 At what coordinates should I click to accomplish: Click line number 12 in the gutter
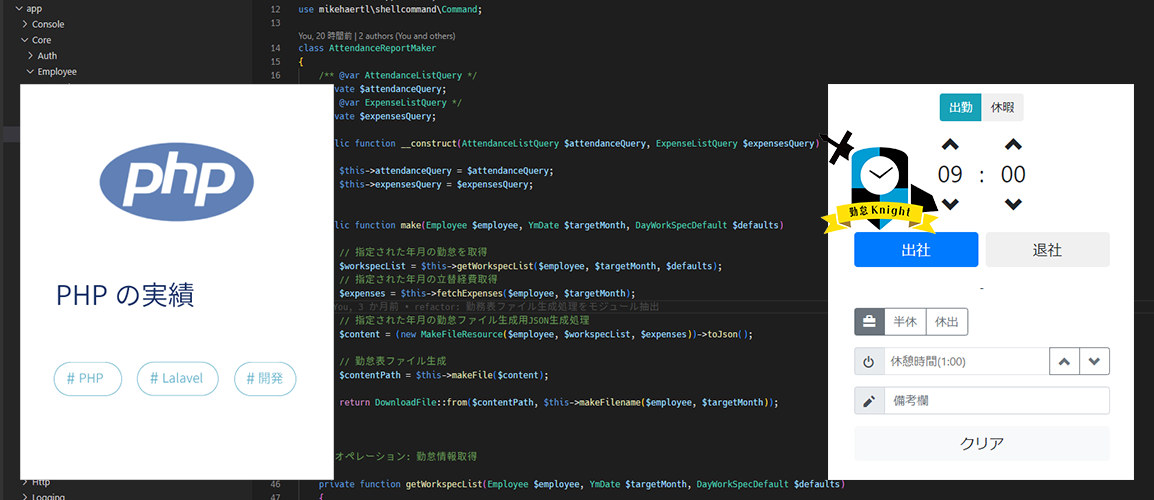click(275, 10)
